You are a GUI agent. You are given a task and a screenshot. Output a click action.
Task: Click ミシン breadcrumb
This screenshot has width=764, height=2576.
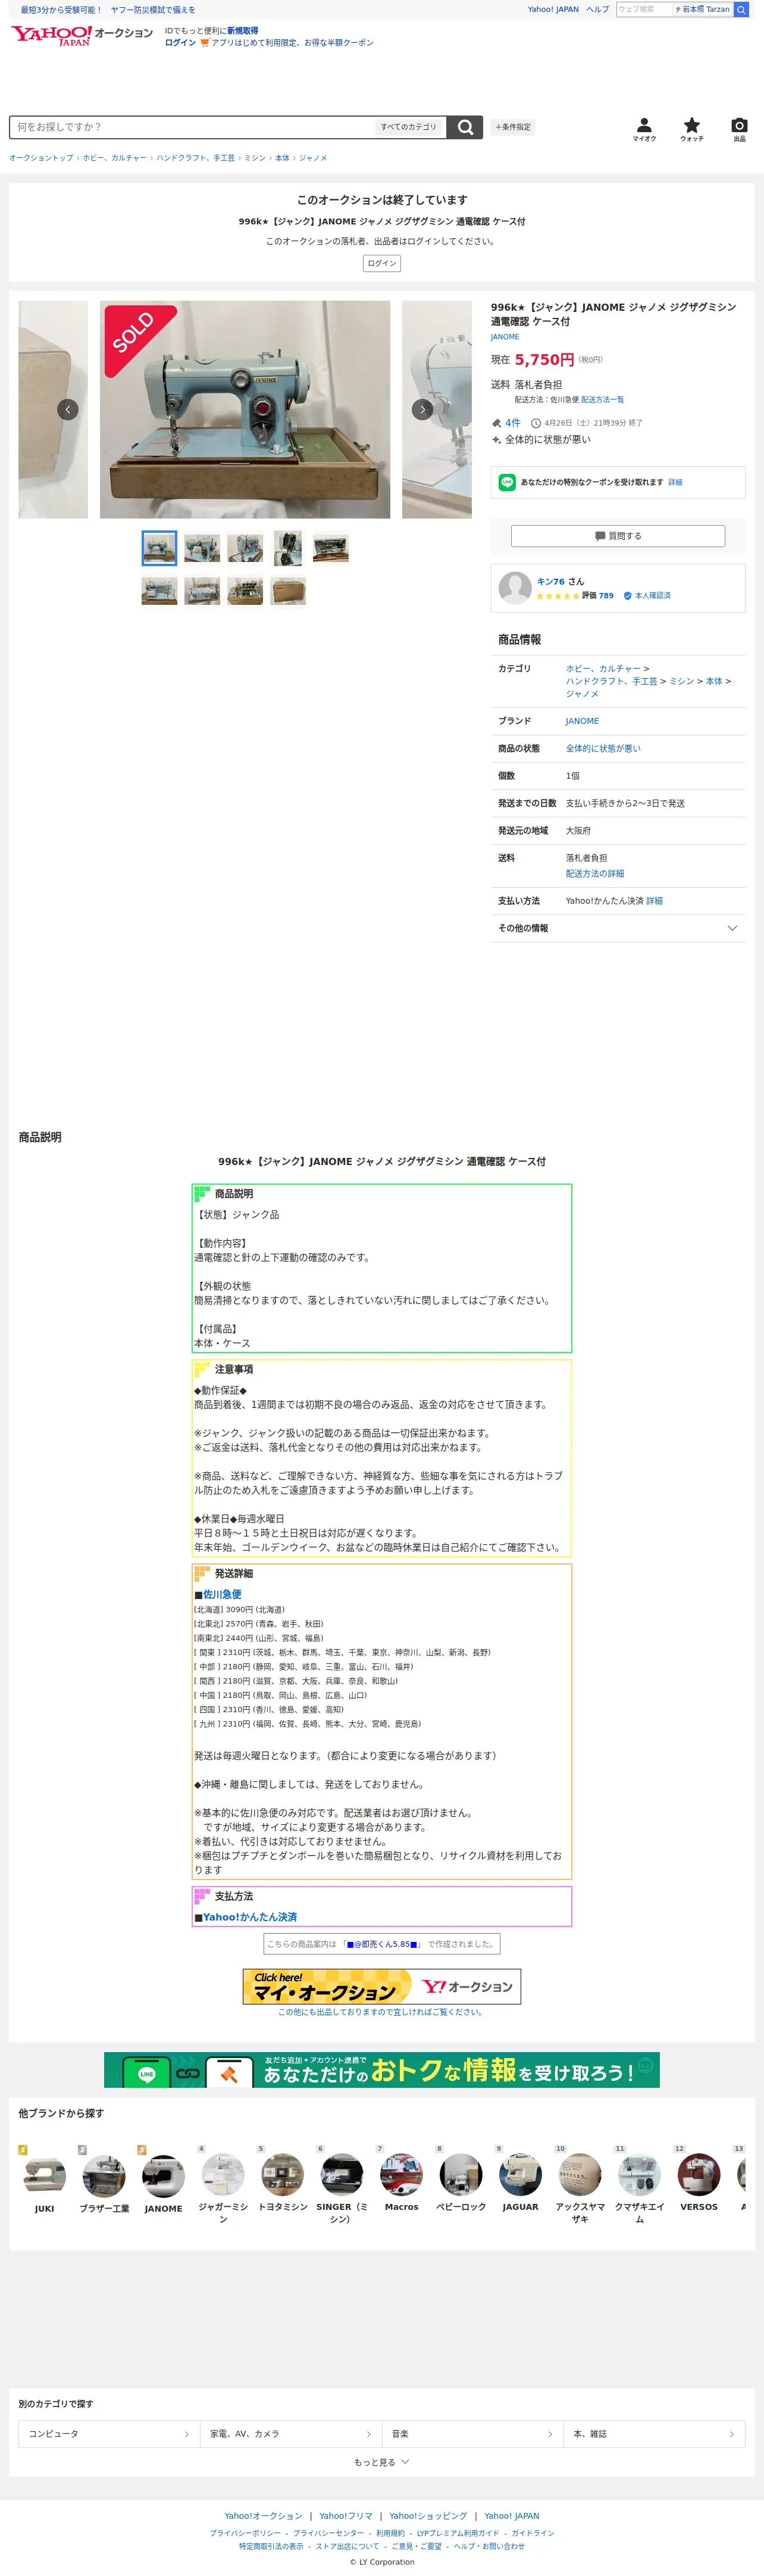(x=256, y=158)
